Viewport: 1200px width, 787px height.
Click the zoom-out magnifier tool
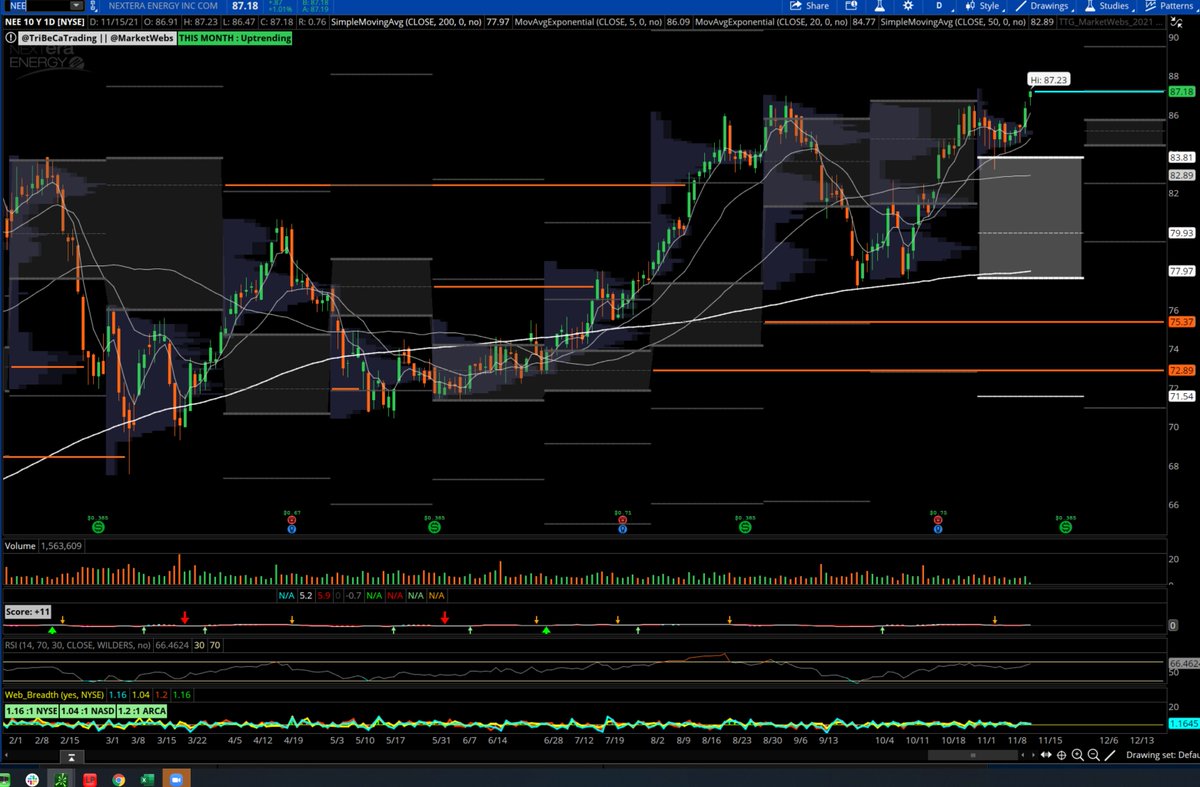[x=1092, y=756]
